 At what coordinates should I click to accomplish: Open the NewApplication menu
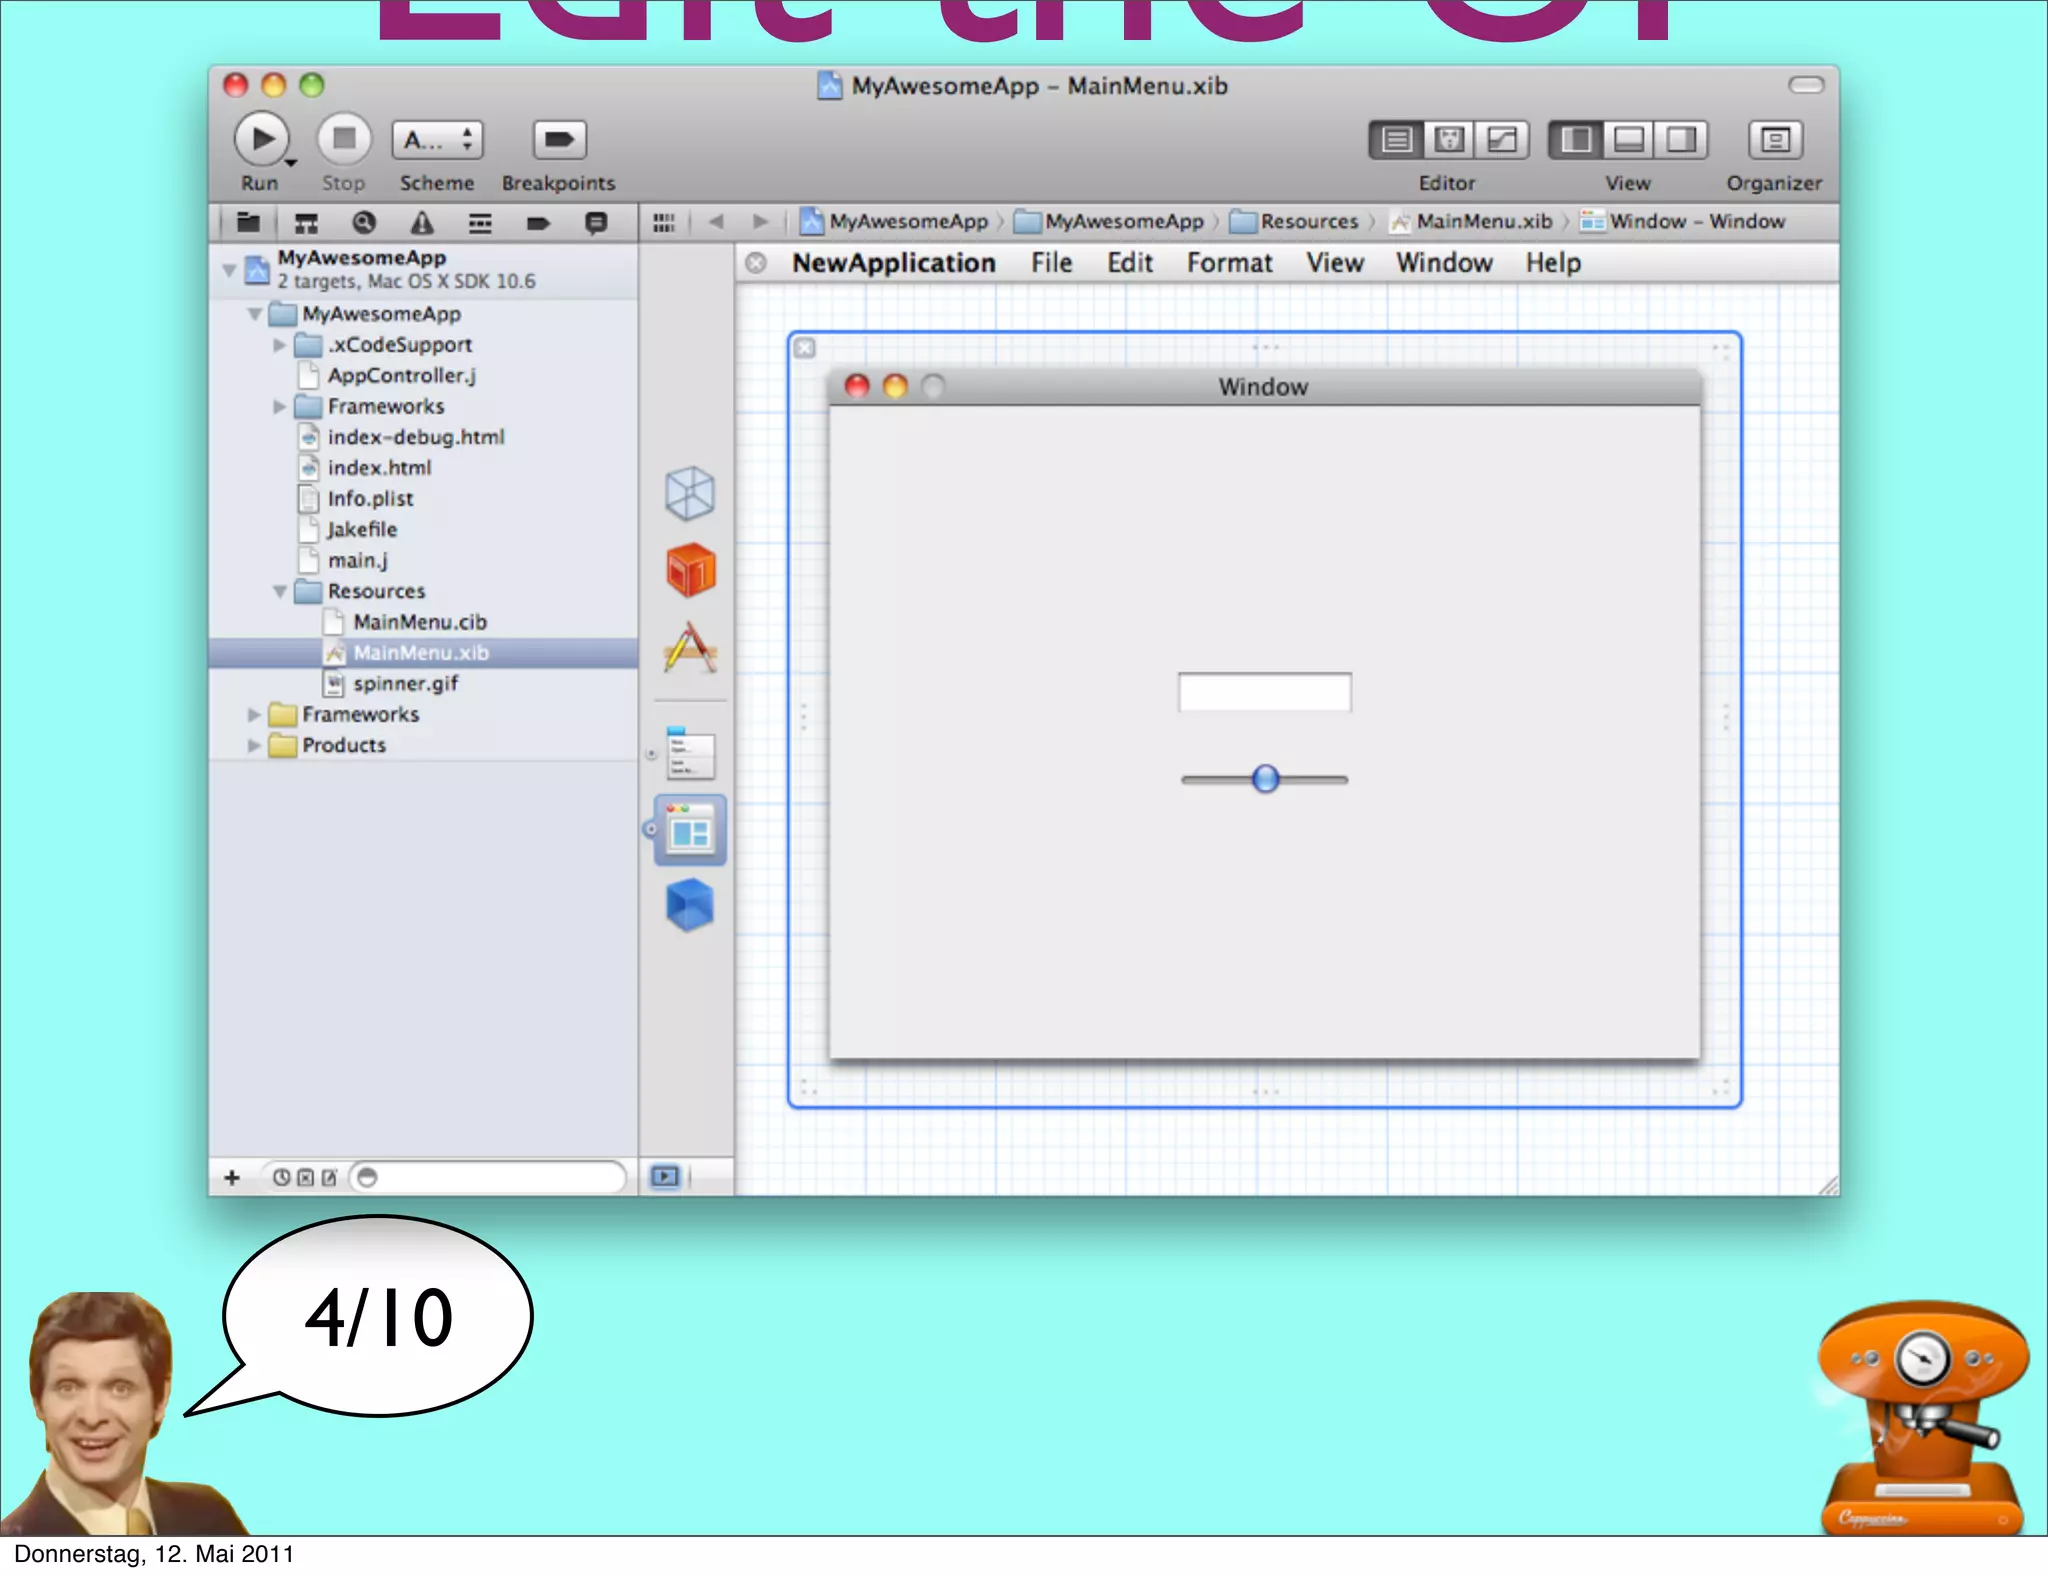click(893, 263)
